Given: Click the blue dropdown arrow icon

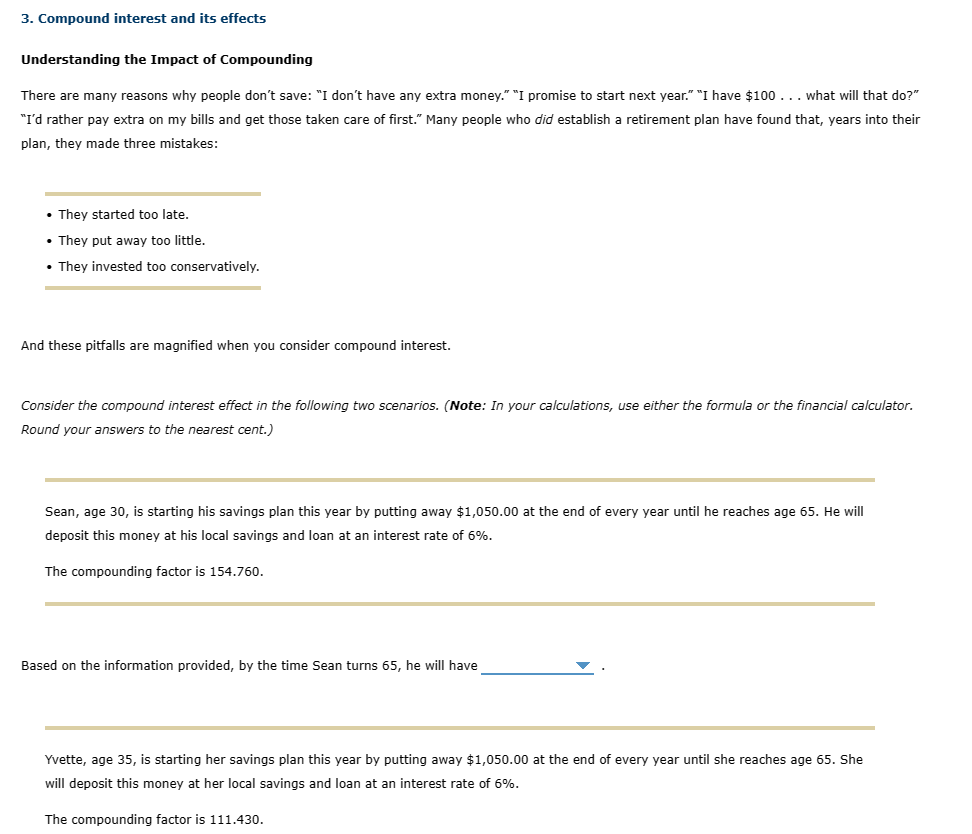Looking at the screenshot, I should click(583, 666).
